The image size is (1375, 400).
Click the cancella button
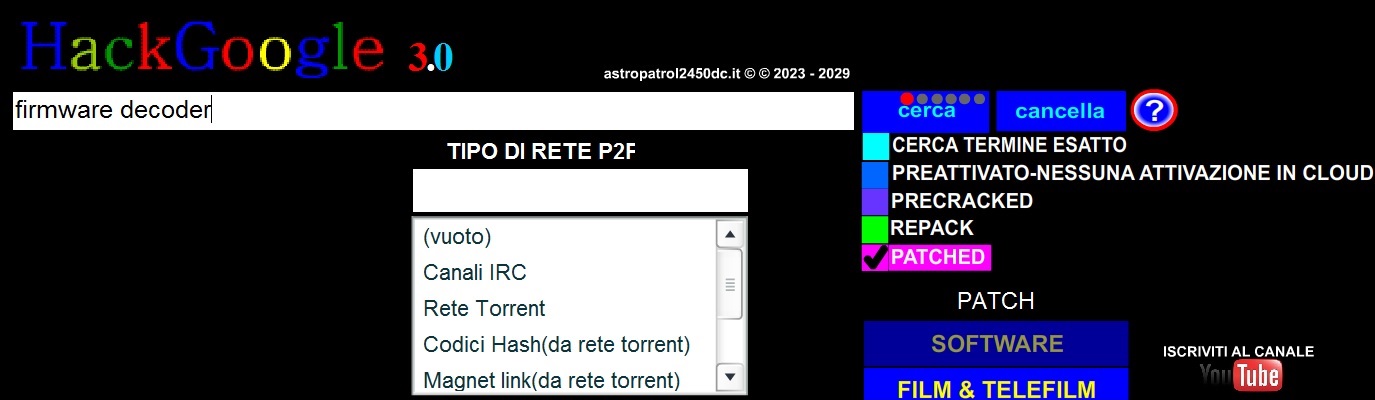(x=1060, y=111)
